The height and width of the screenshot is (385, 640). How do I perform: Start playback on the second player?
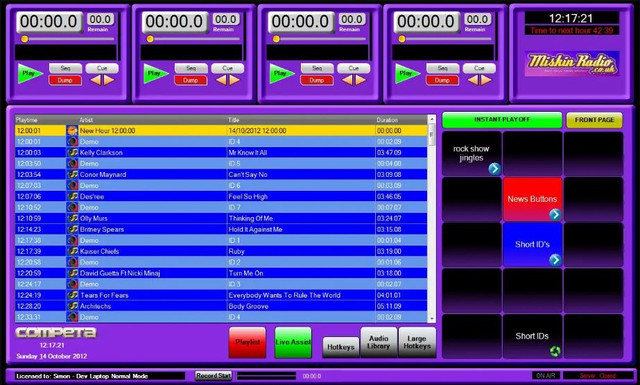coord(156,74)
